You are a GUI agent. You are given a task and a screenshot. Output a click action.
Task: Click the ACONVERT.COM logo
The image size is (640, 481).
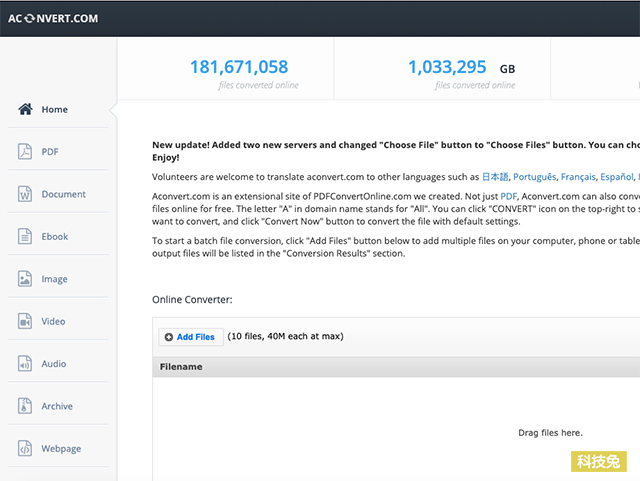tap(53, 18)
